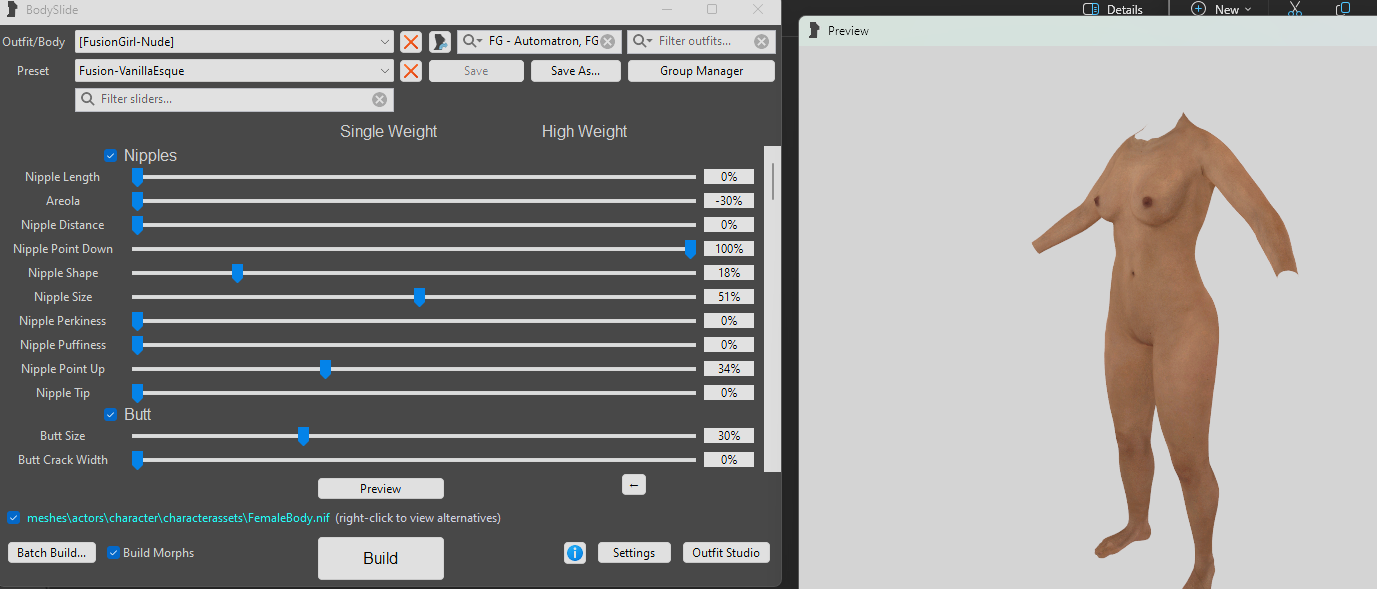Click the Butt Size 30% value box

(x=729, y=436)
